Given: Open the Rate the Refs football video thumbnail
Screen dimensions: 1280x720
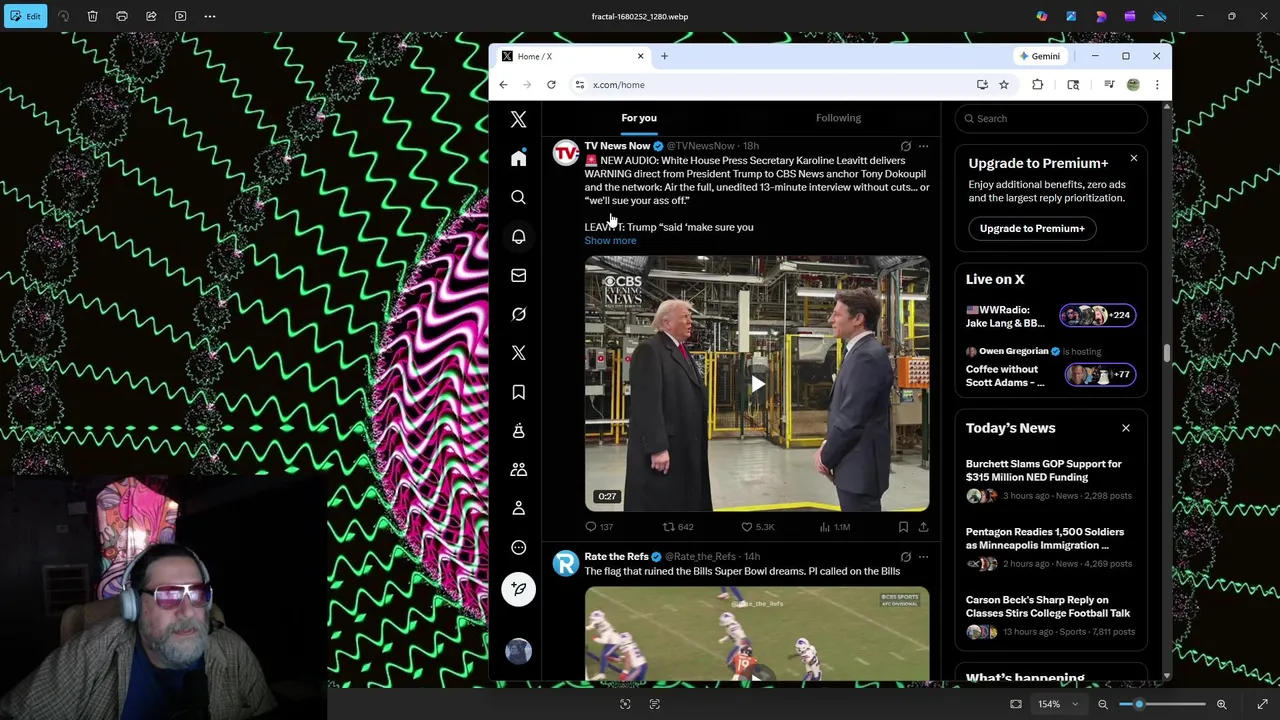Looking at the screenshot, I should [x=757, y=634].
